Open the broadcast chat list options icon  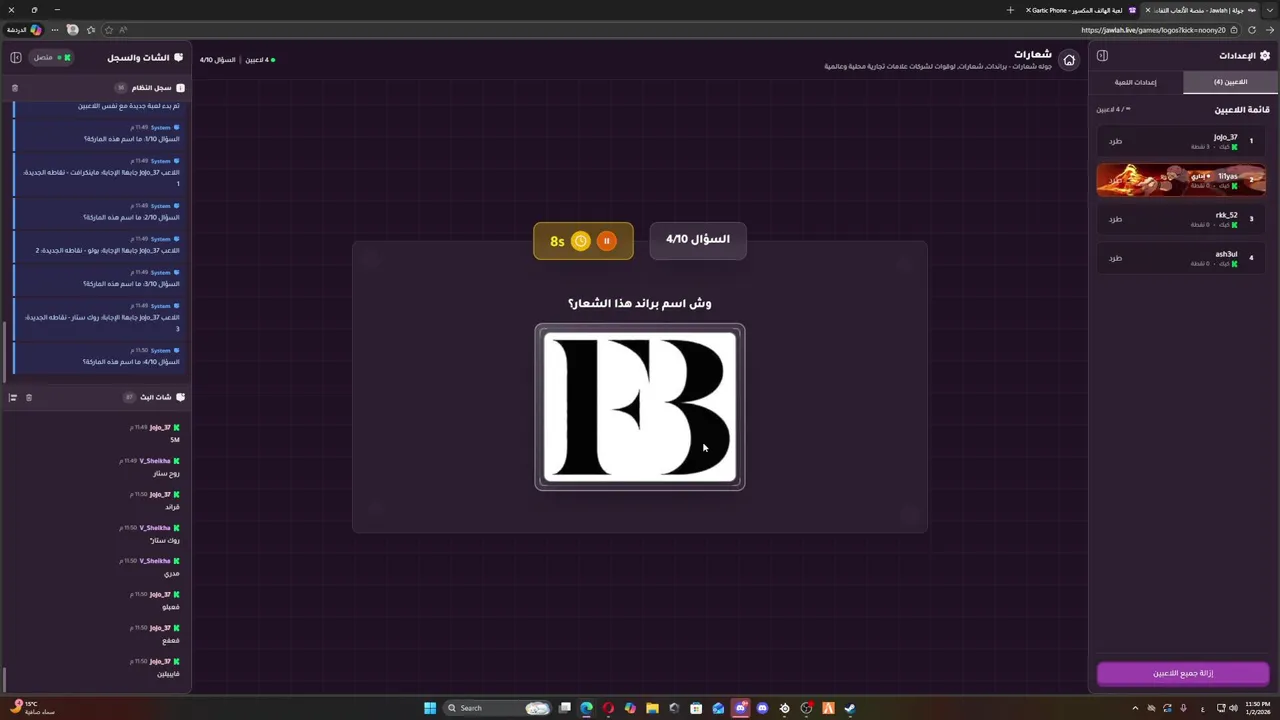(13, 397)
